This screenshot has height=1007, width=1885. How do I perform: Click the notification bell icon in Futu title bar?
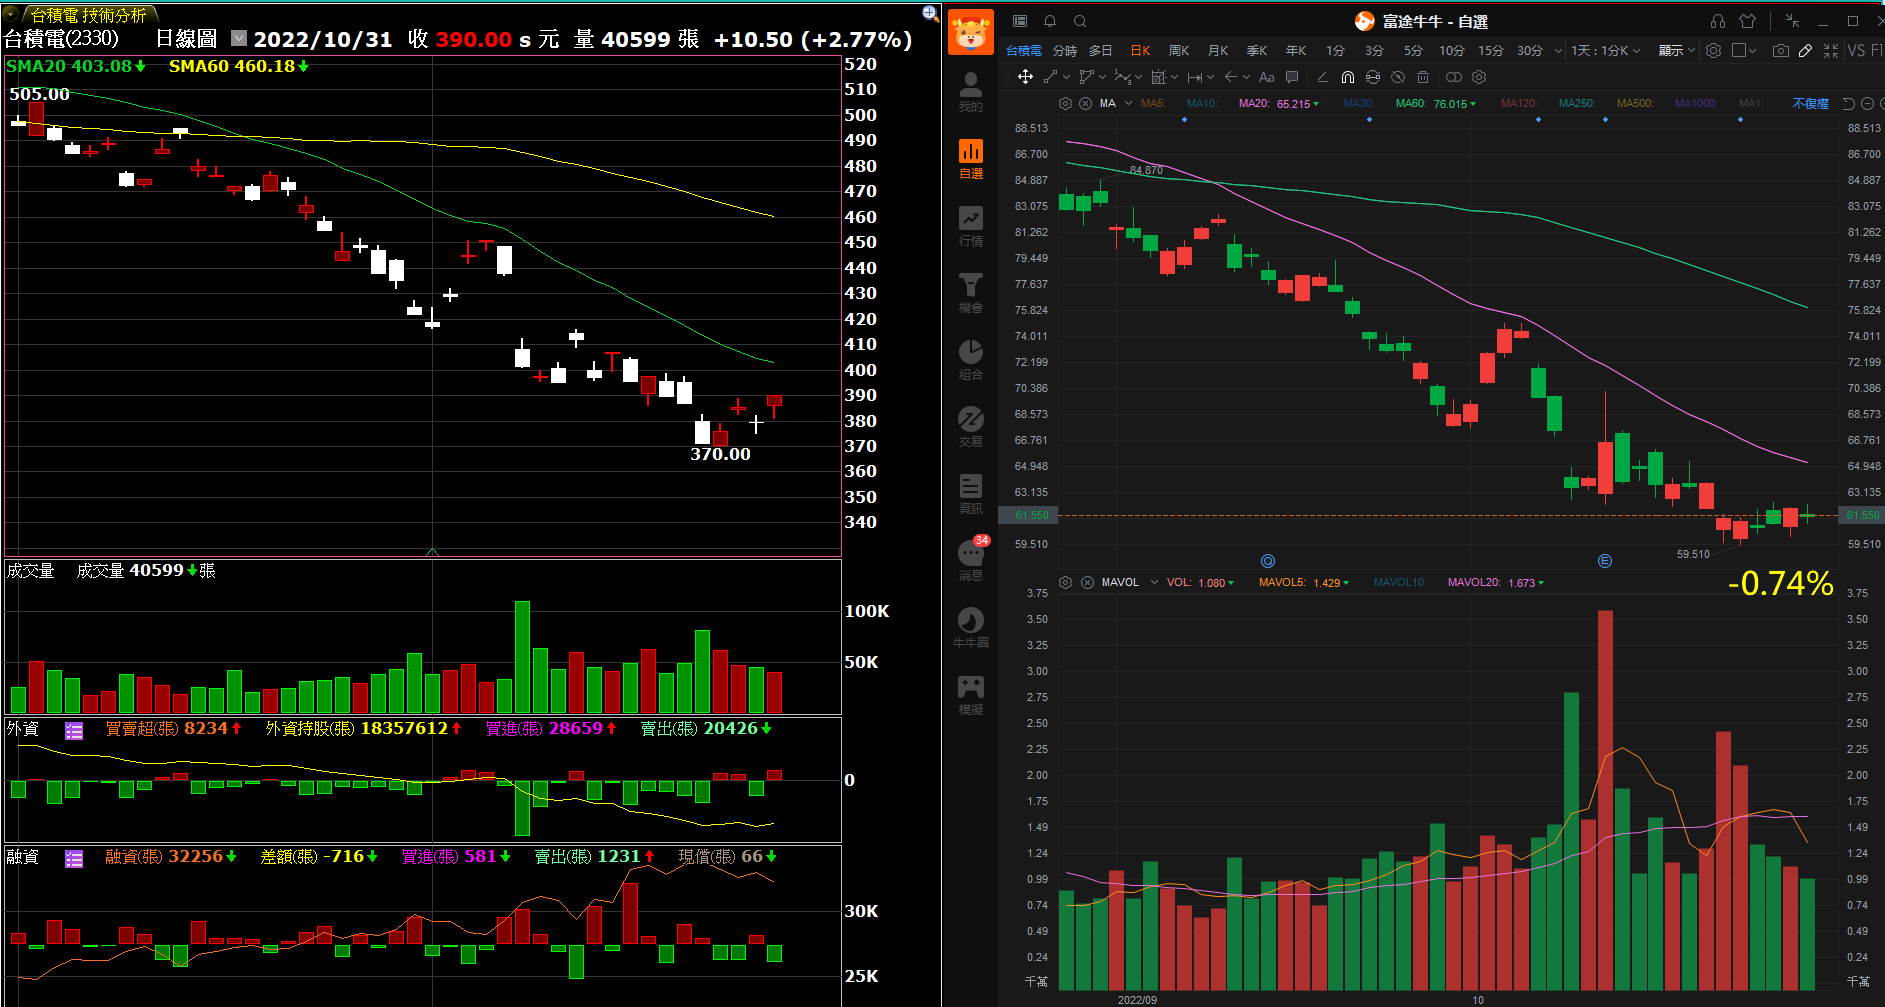[x=1050, y=21]
